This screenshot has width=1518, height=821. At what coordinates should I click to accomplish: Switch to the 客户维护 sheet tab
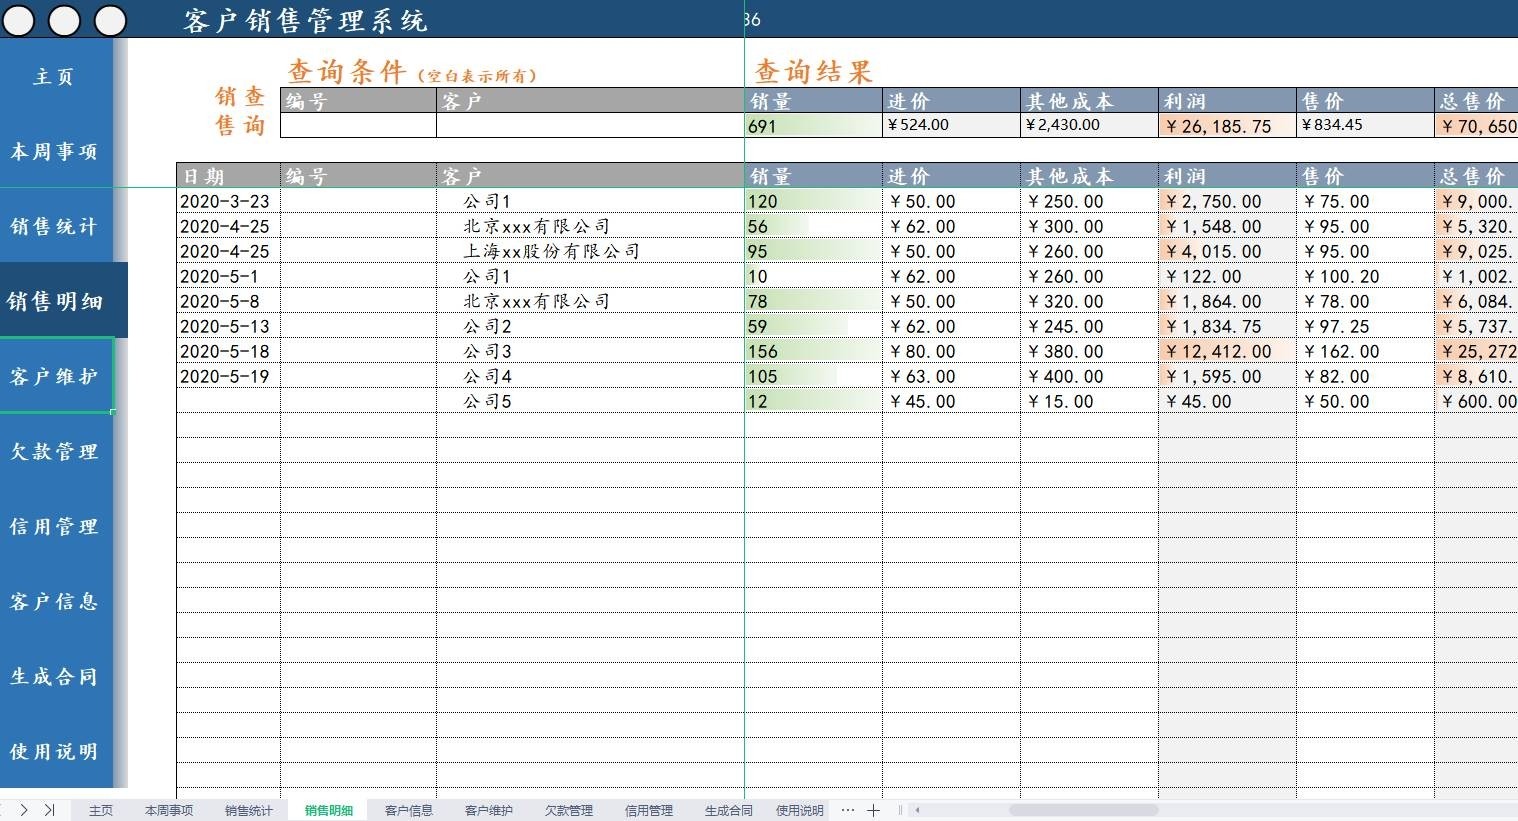click(489, 810)
